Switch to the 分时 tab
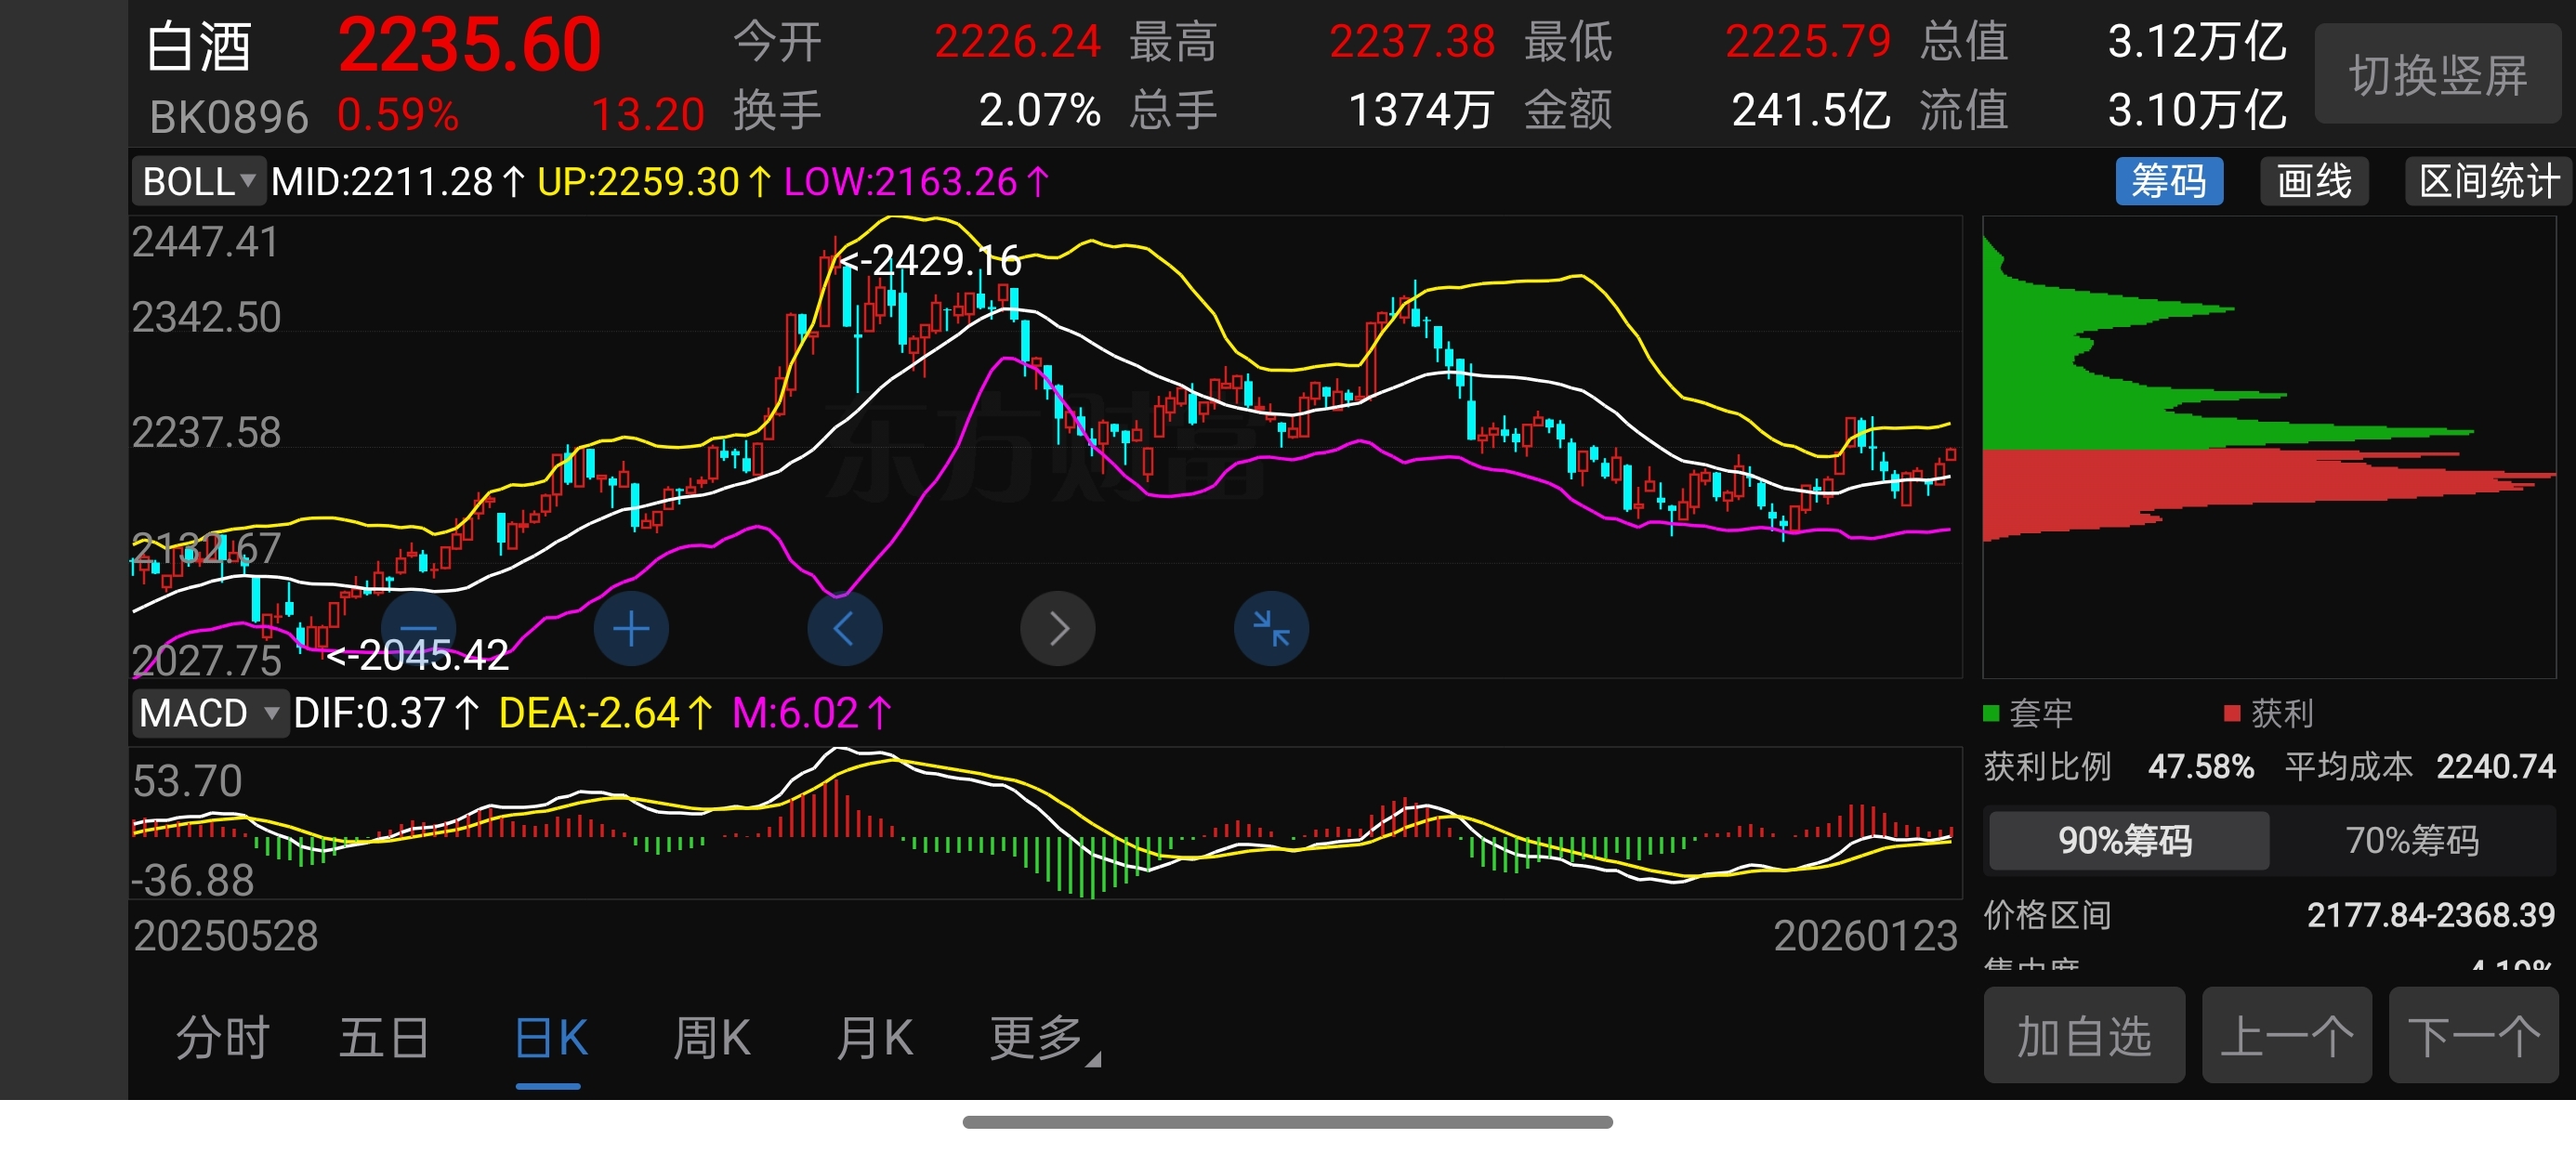Image resolution: width=2576 pixels, height=1152 pixels. tap(222, 1038)
